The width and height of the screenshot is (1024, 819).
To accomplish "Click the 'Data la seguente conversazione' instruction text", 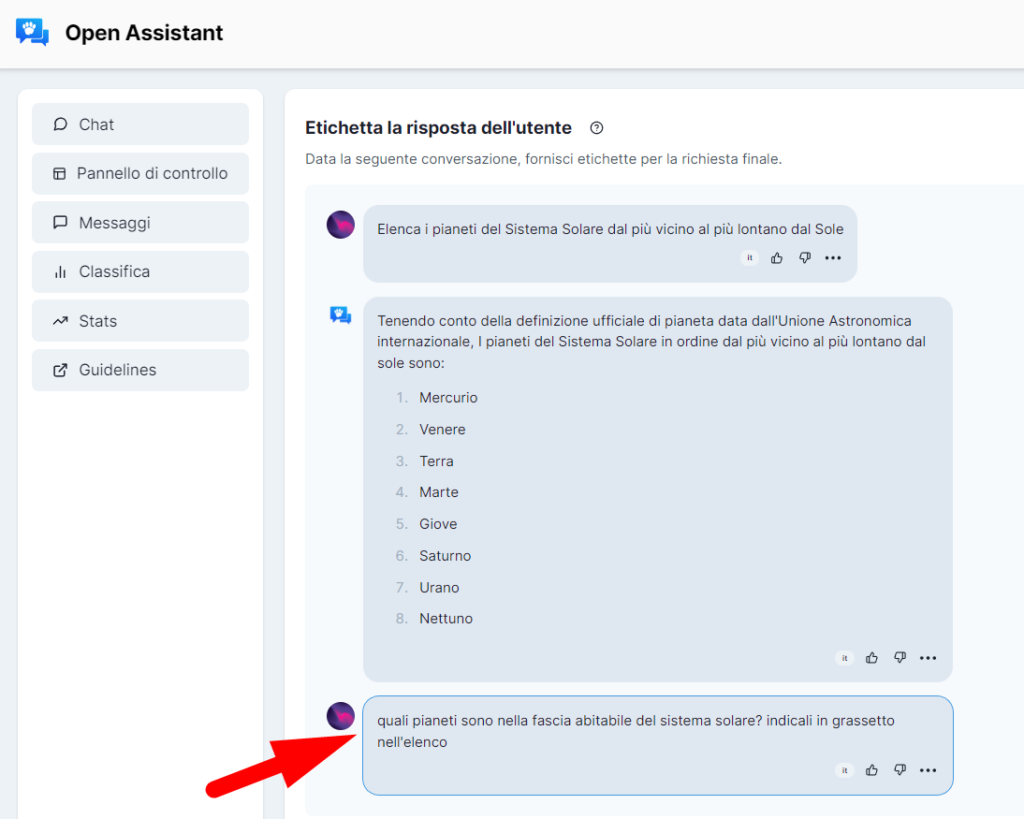I will [x=543, y=159].
